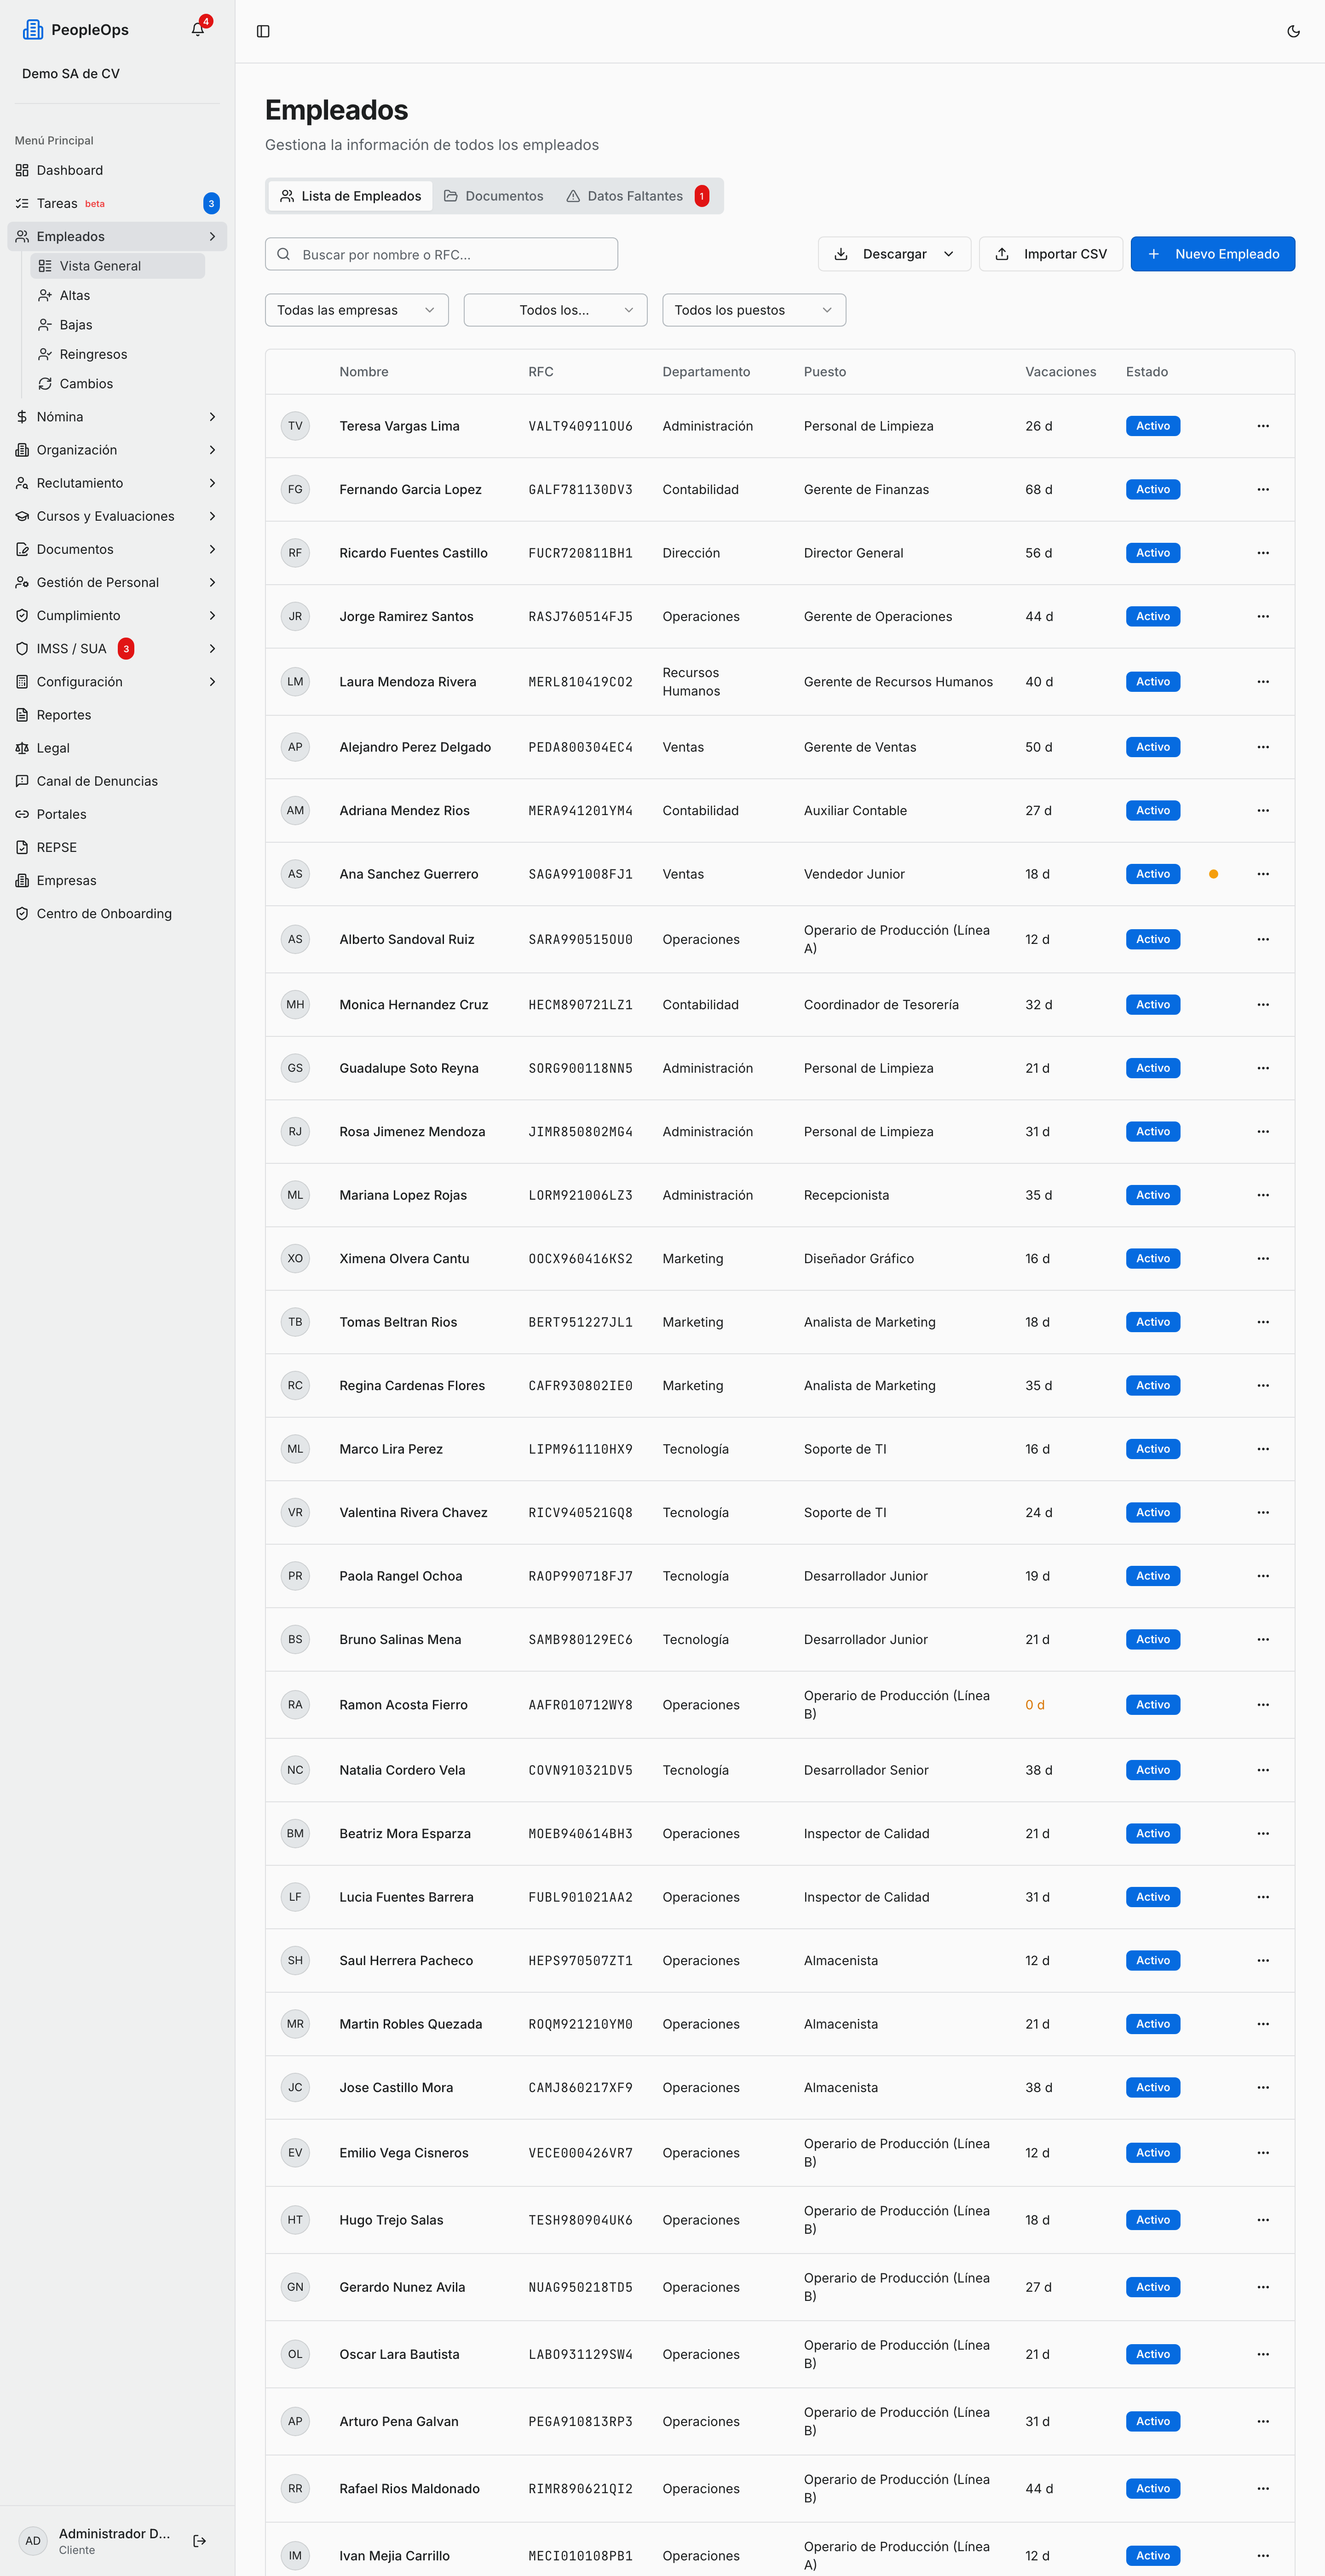
Task: Click the logout icon next to Administrador
Action: pos(199,2540)
